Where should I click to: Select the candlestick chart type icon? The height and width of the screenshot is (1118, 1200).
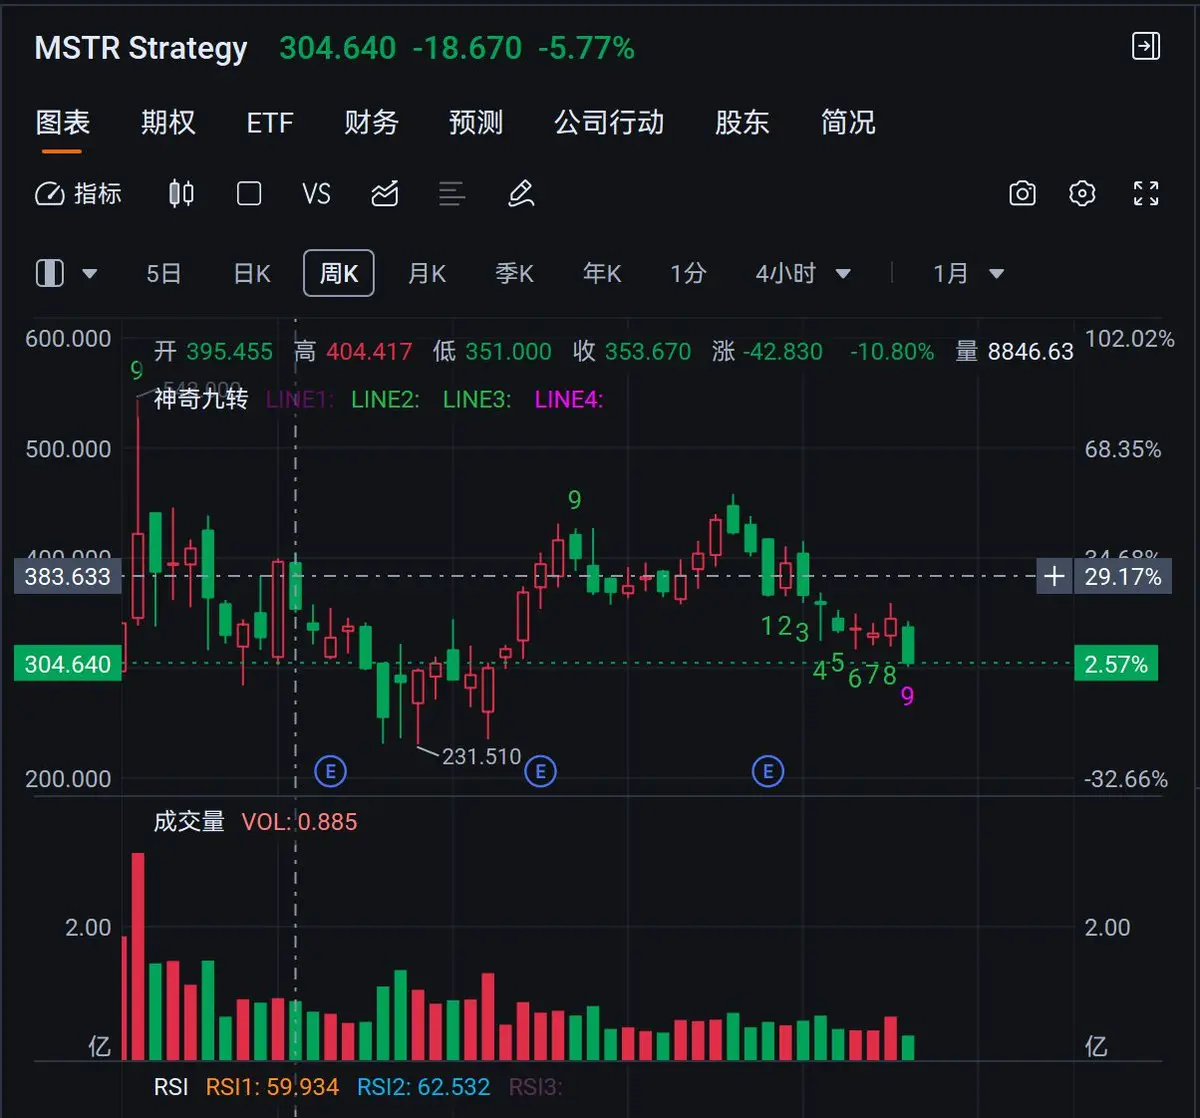point(181,193)
